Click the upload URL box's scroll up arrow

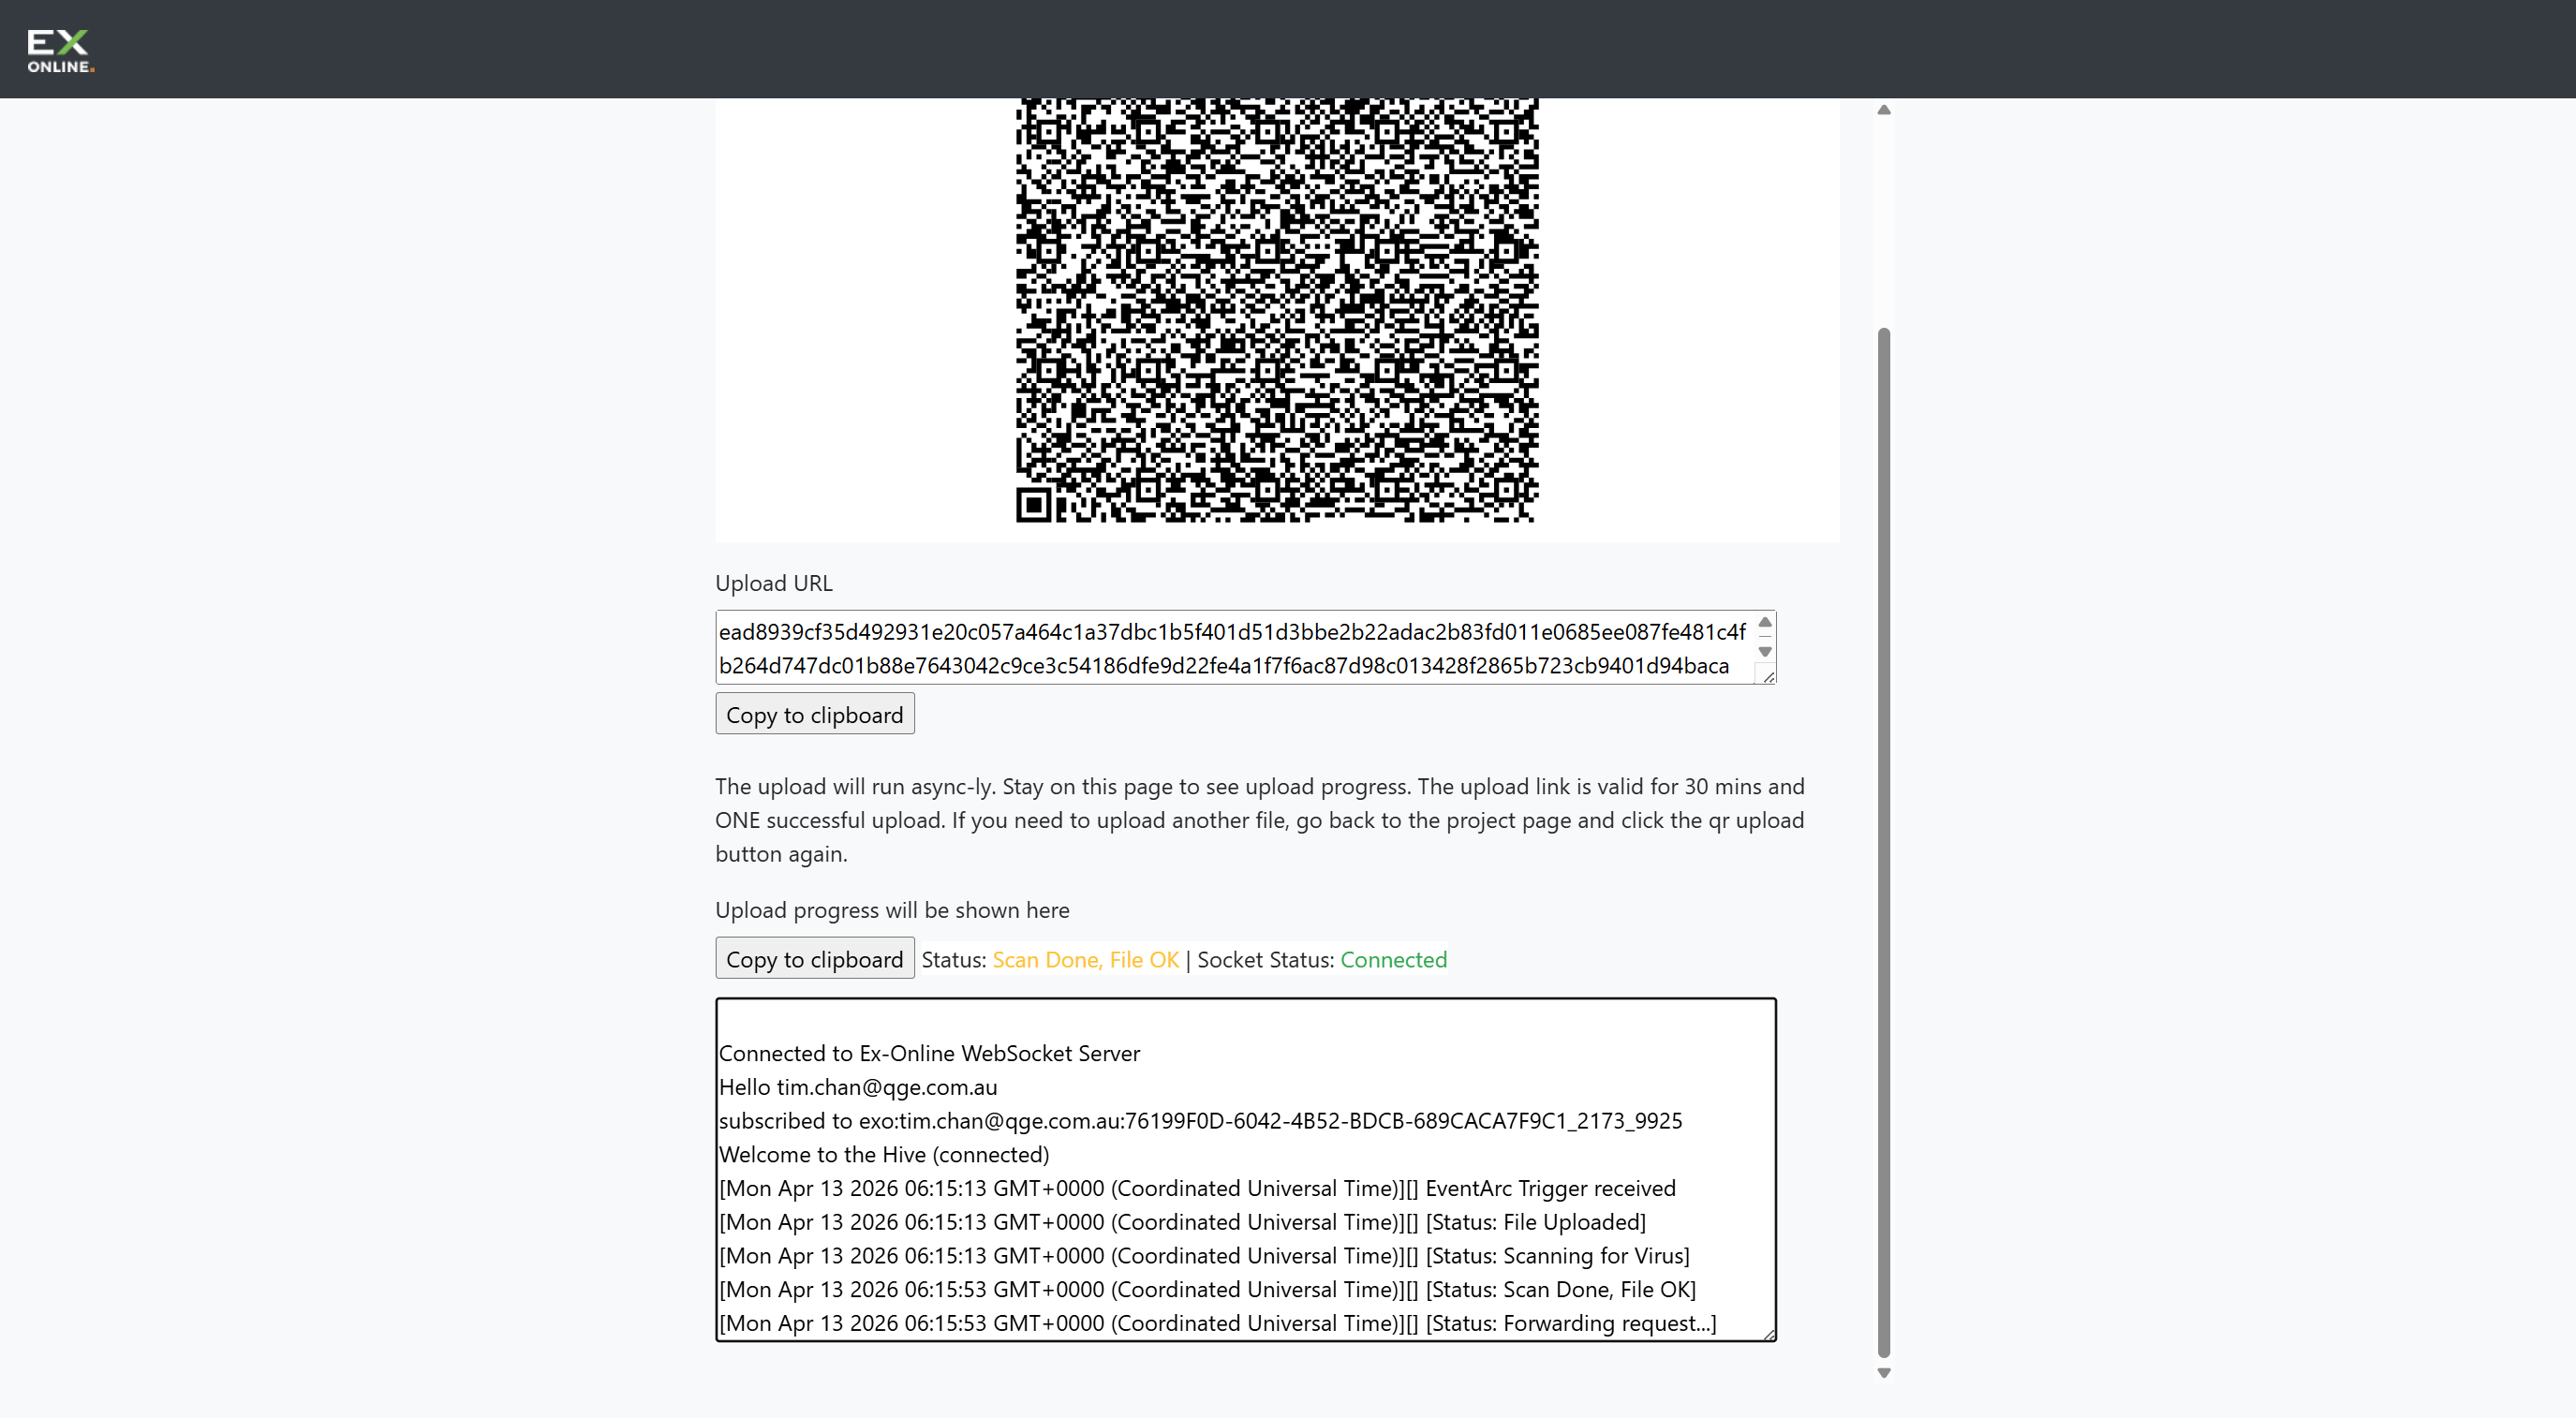click(x=1765, y=623)
